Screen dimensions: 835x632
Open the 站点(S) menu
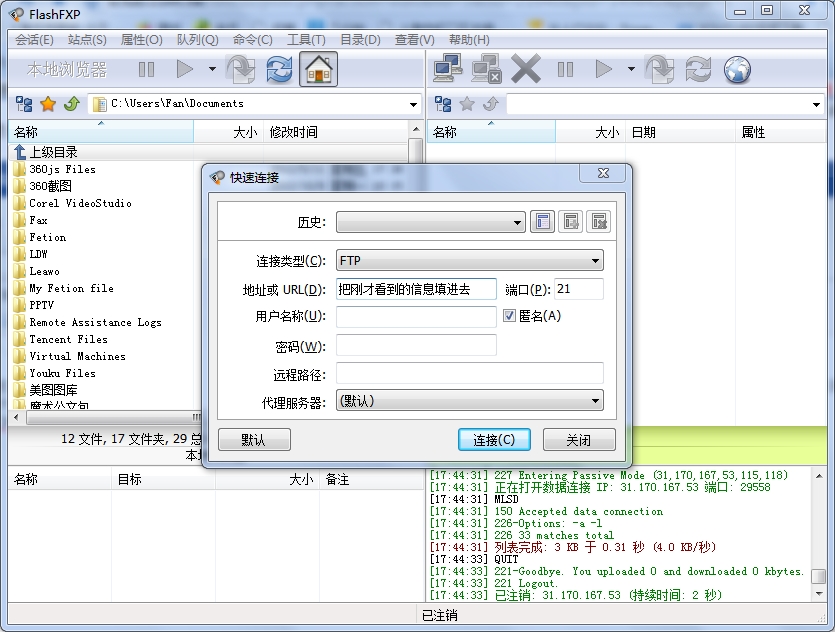[x=87, y=40]
